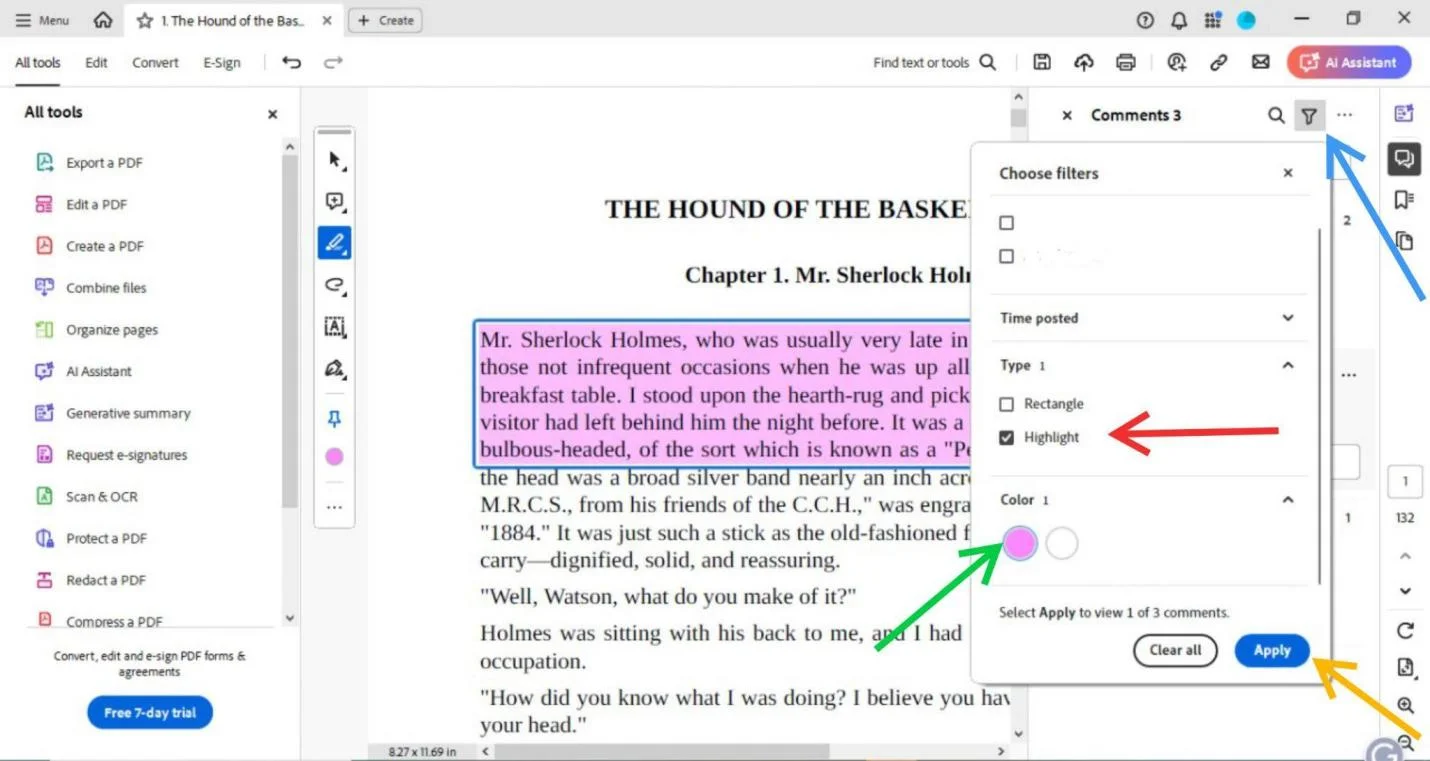The height and width of the screenshot is (761, 1430).
Task: Save the file with disk icon
Action: (x=1042, y=62)
